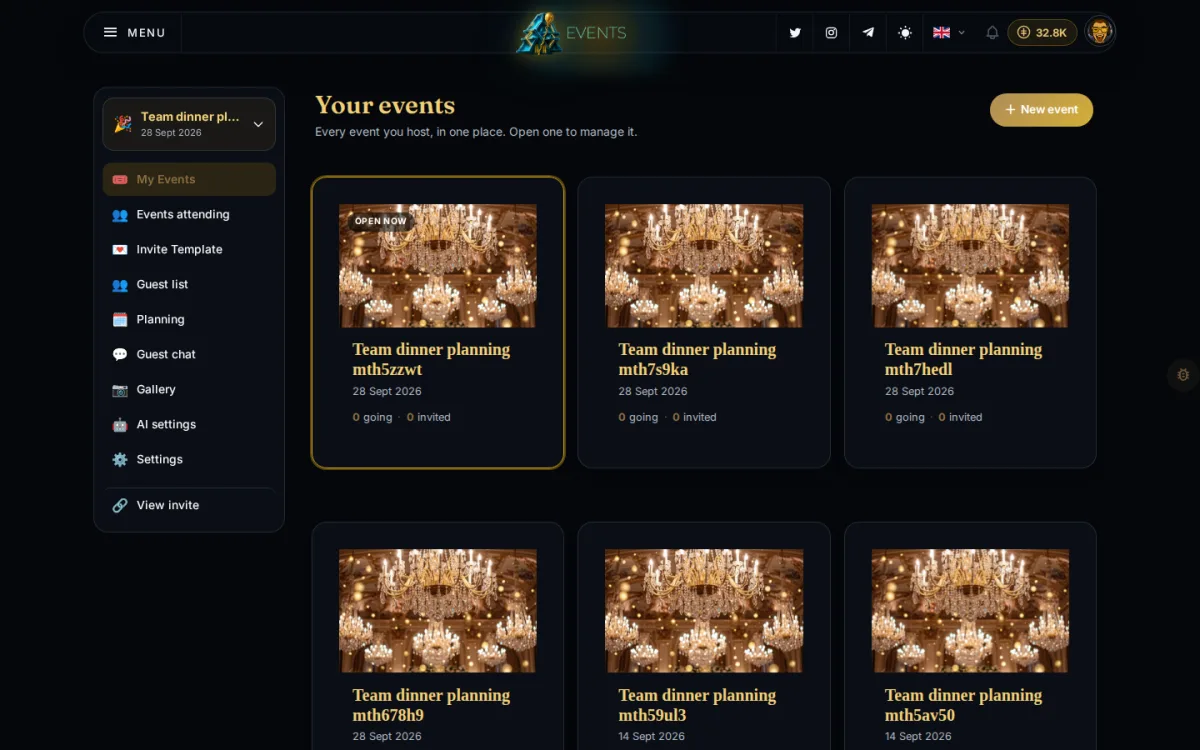Viewport: 1200px width, 750px height.
Task: Open the mth7s9ka event thumbnail
Action: [704, 266]
